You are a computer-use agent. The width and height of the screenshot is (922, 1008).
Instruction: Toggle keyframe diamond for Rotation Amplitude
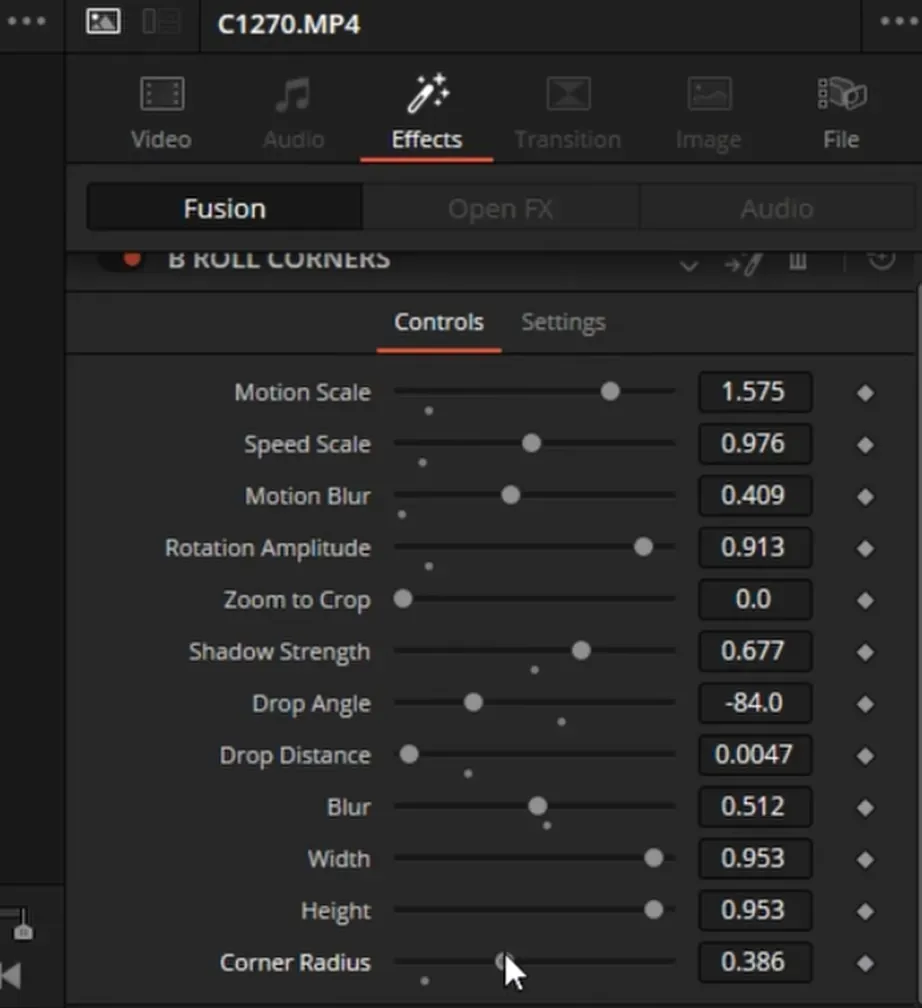pyautogui.click(x=865, y=548)
